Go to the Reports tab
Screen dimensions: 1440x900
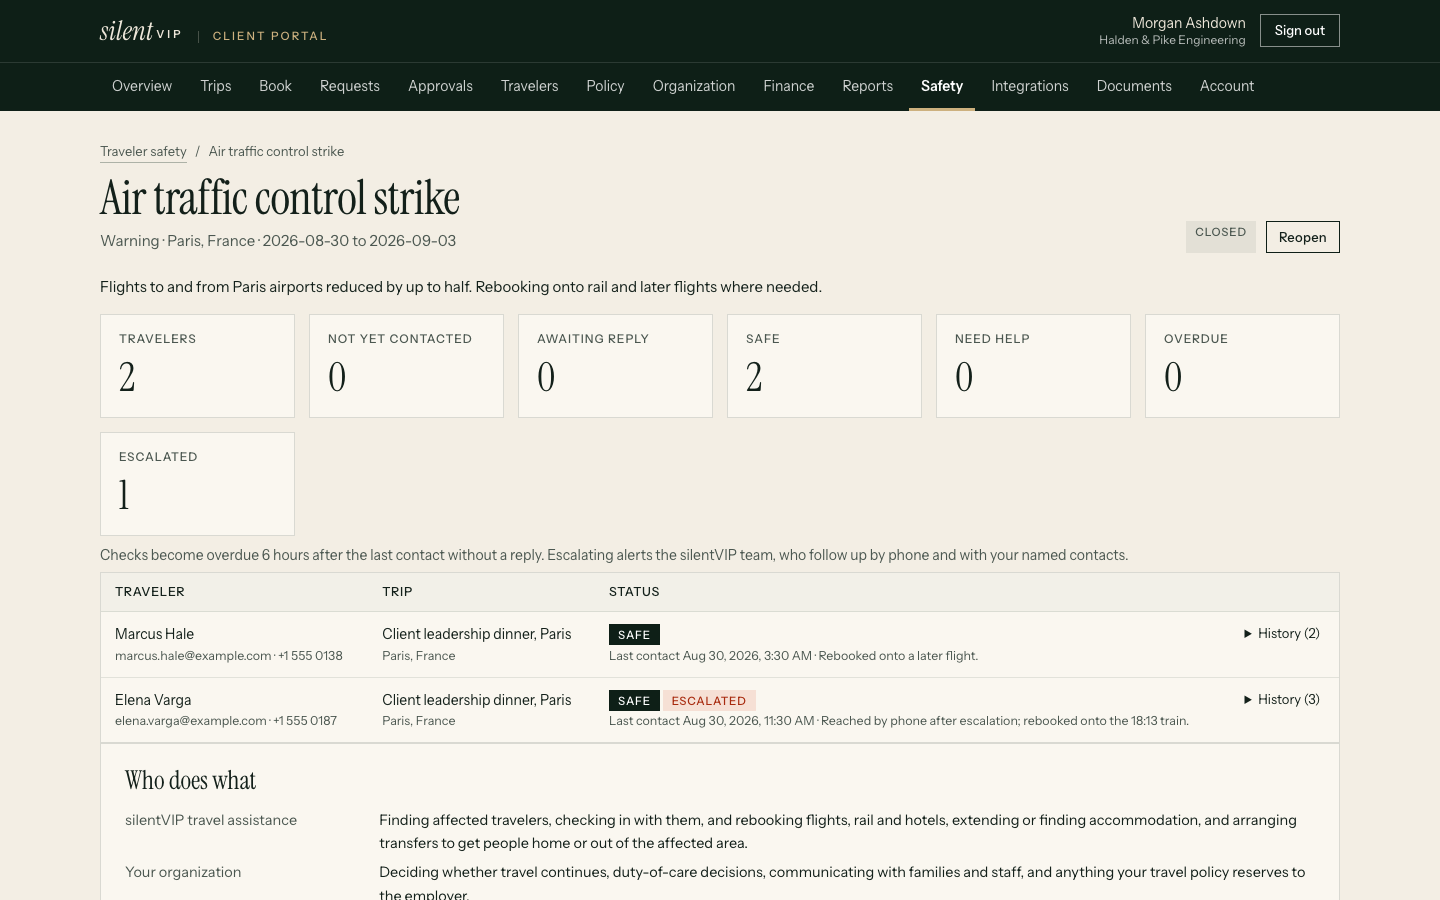click(x=868, y=86)
